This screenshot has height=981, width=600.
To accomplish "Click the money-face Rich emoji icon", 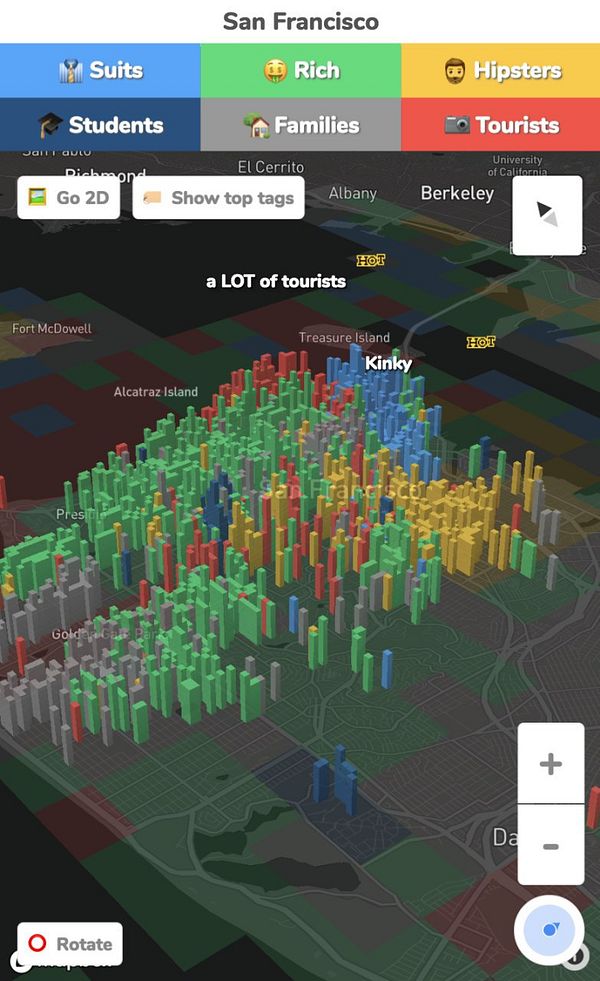I will [x=275, y=71].
